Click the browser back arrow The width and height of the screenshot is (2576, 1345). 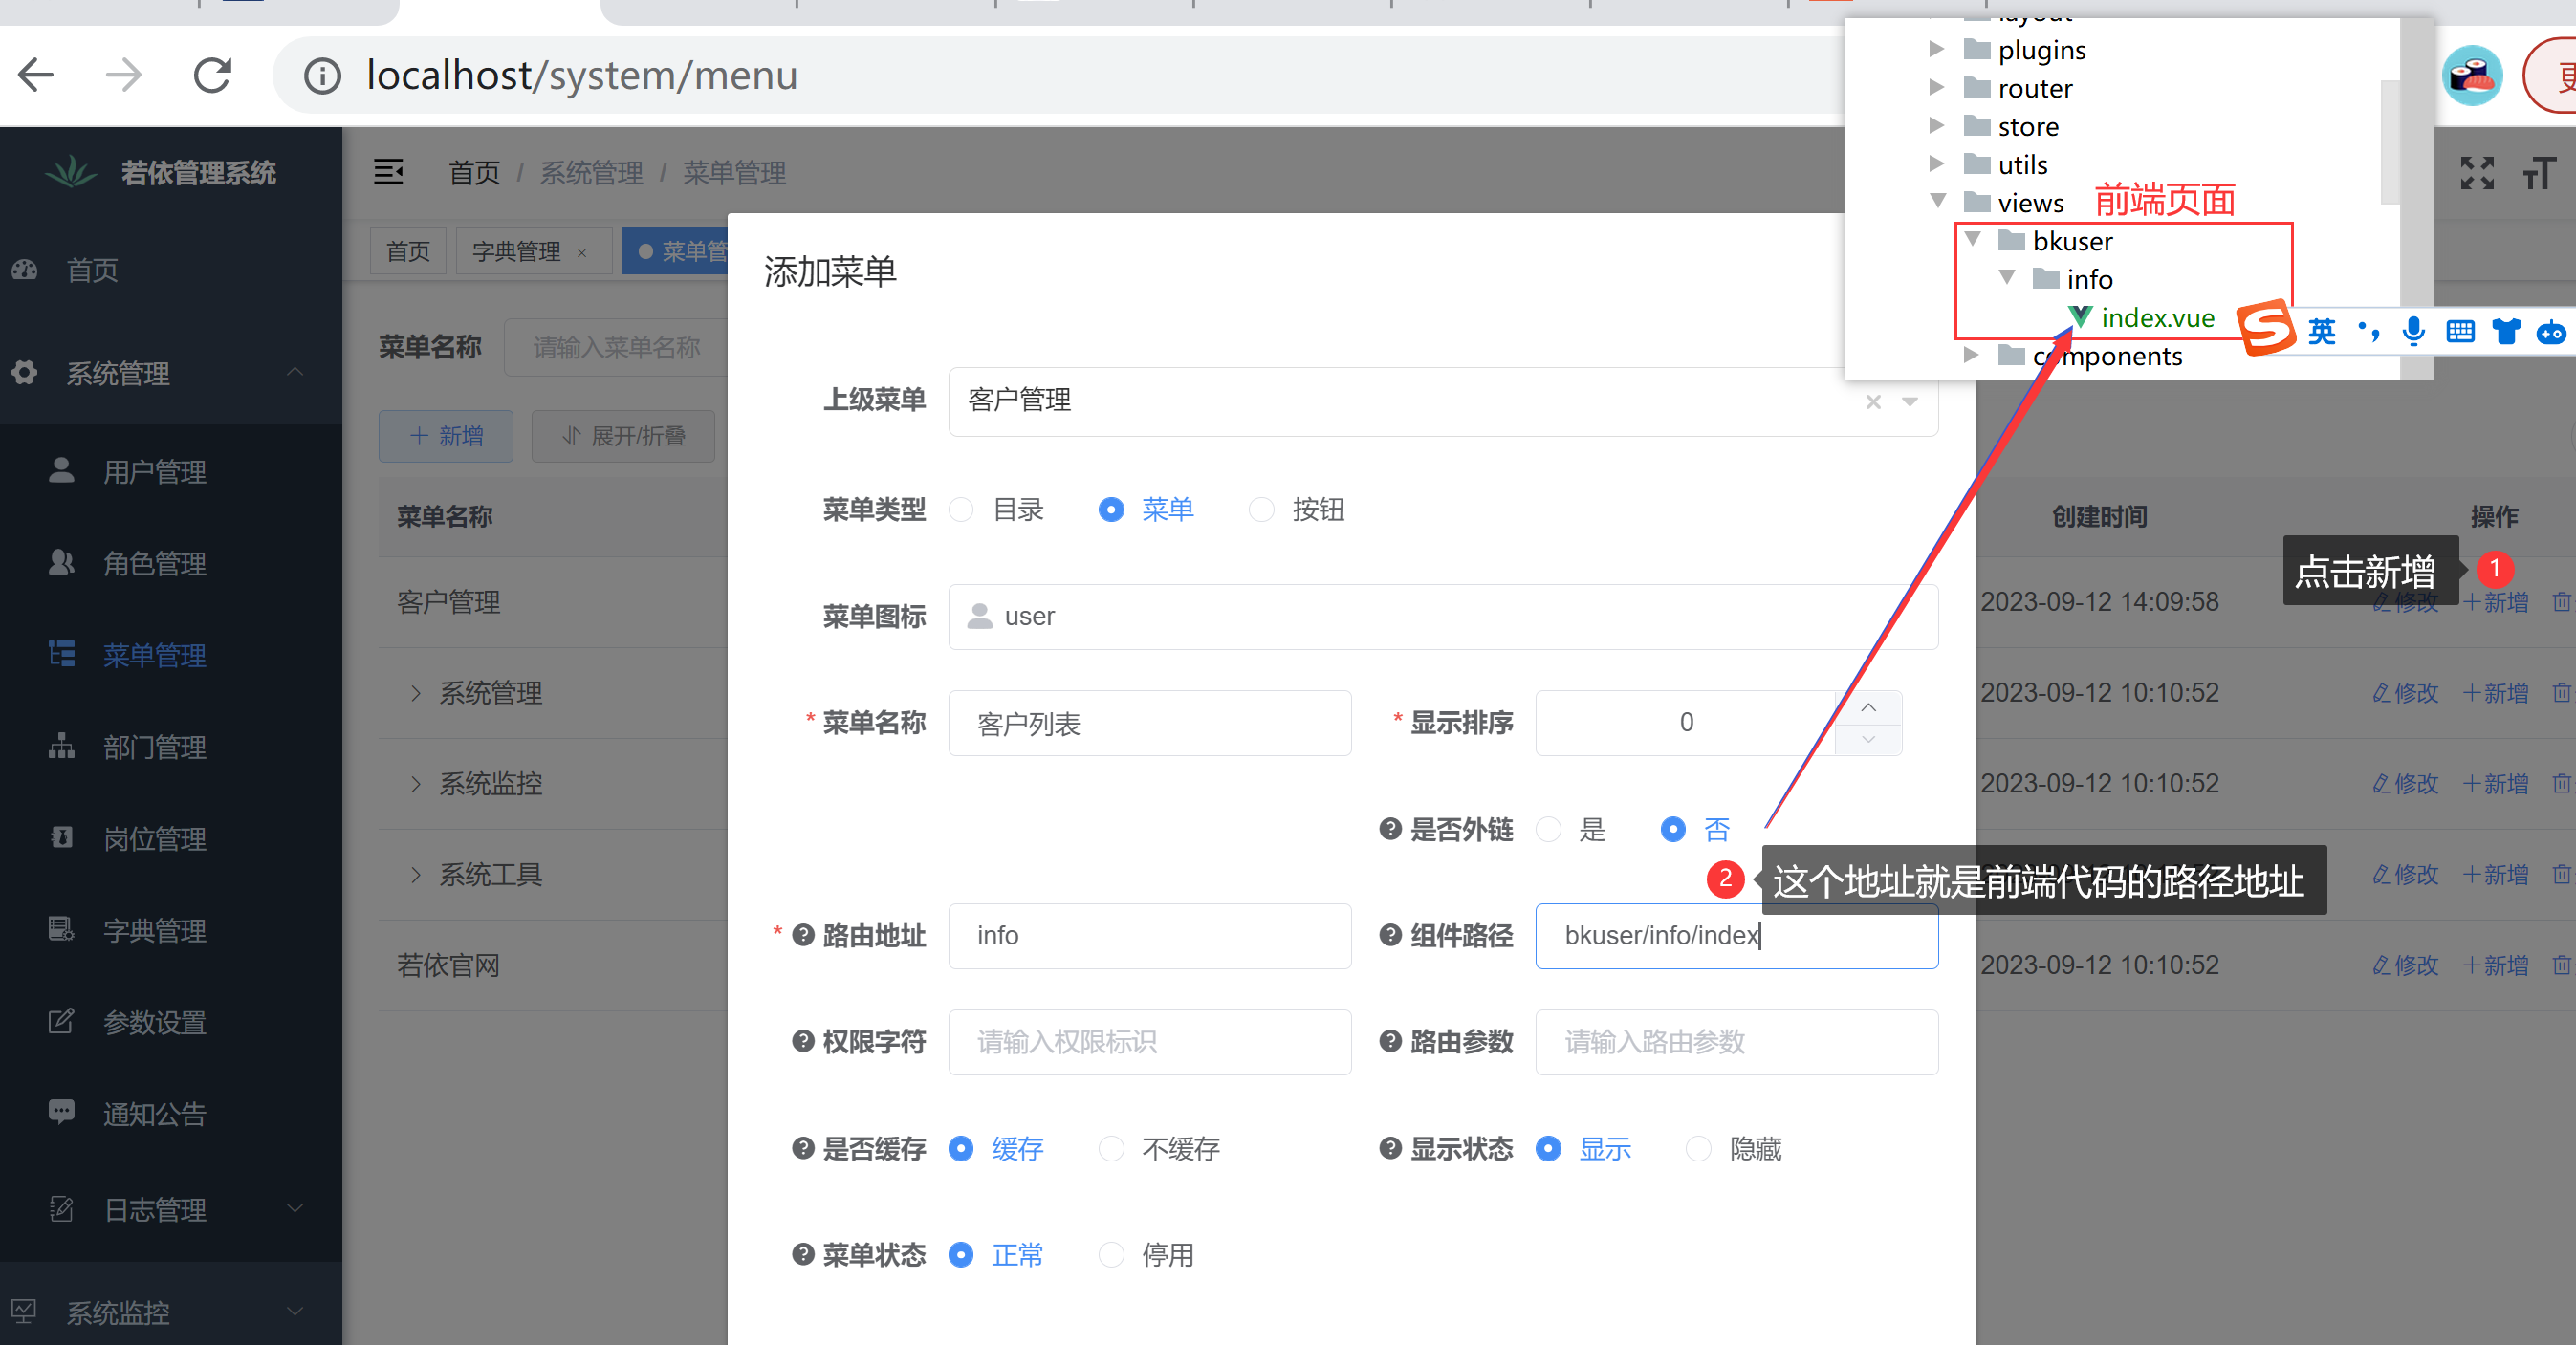pyautogui.click(x=36, y=75)
